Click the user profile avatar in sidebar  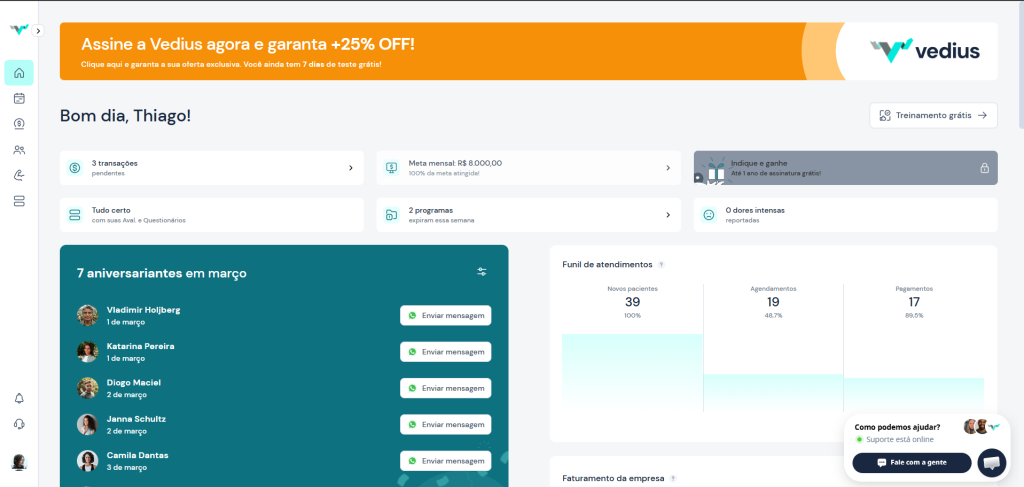19,462
